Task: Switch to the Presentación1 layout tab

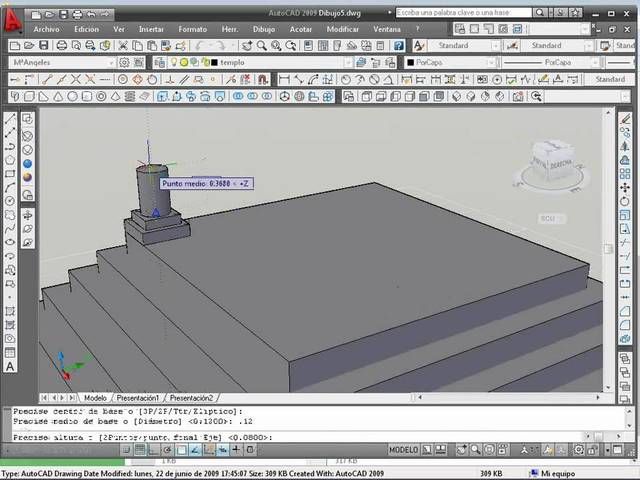Action: pyautogui.click(x=138, y=398)
